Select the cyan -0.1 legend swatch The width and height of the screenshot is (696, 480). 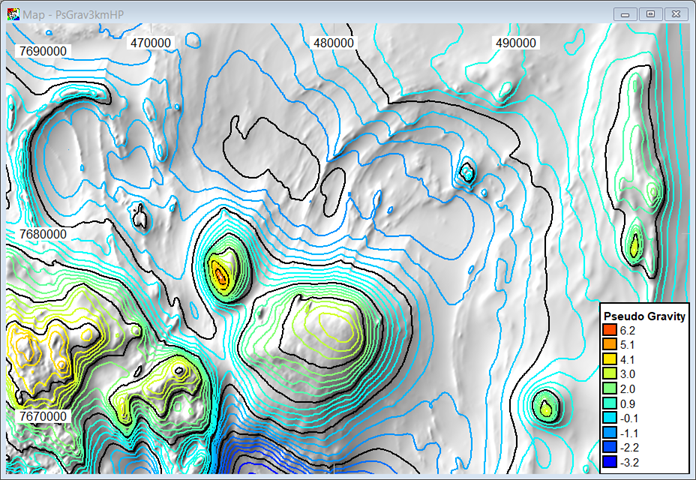[x=610, y=418]
